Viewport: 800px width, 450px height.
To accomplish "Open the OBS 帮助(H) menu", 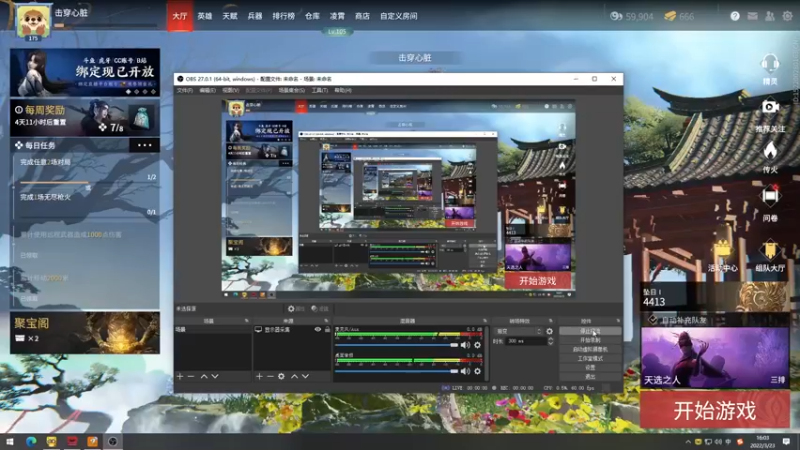I will click(x=343, y=90).
